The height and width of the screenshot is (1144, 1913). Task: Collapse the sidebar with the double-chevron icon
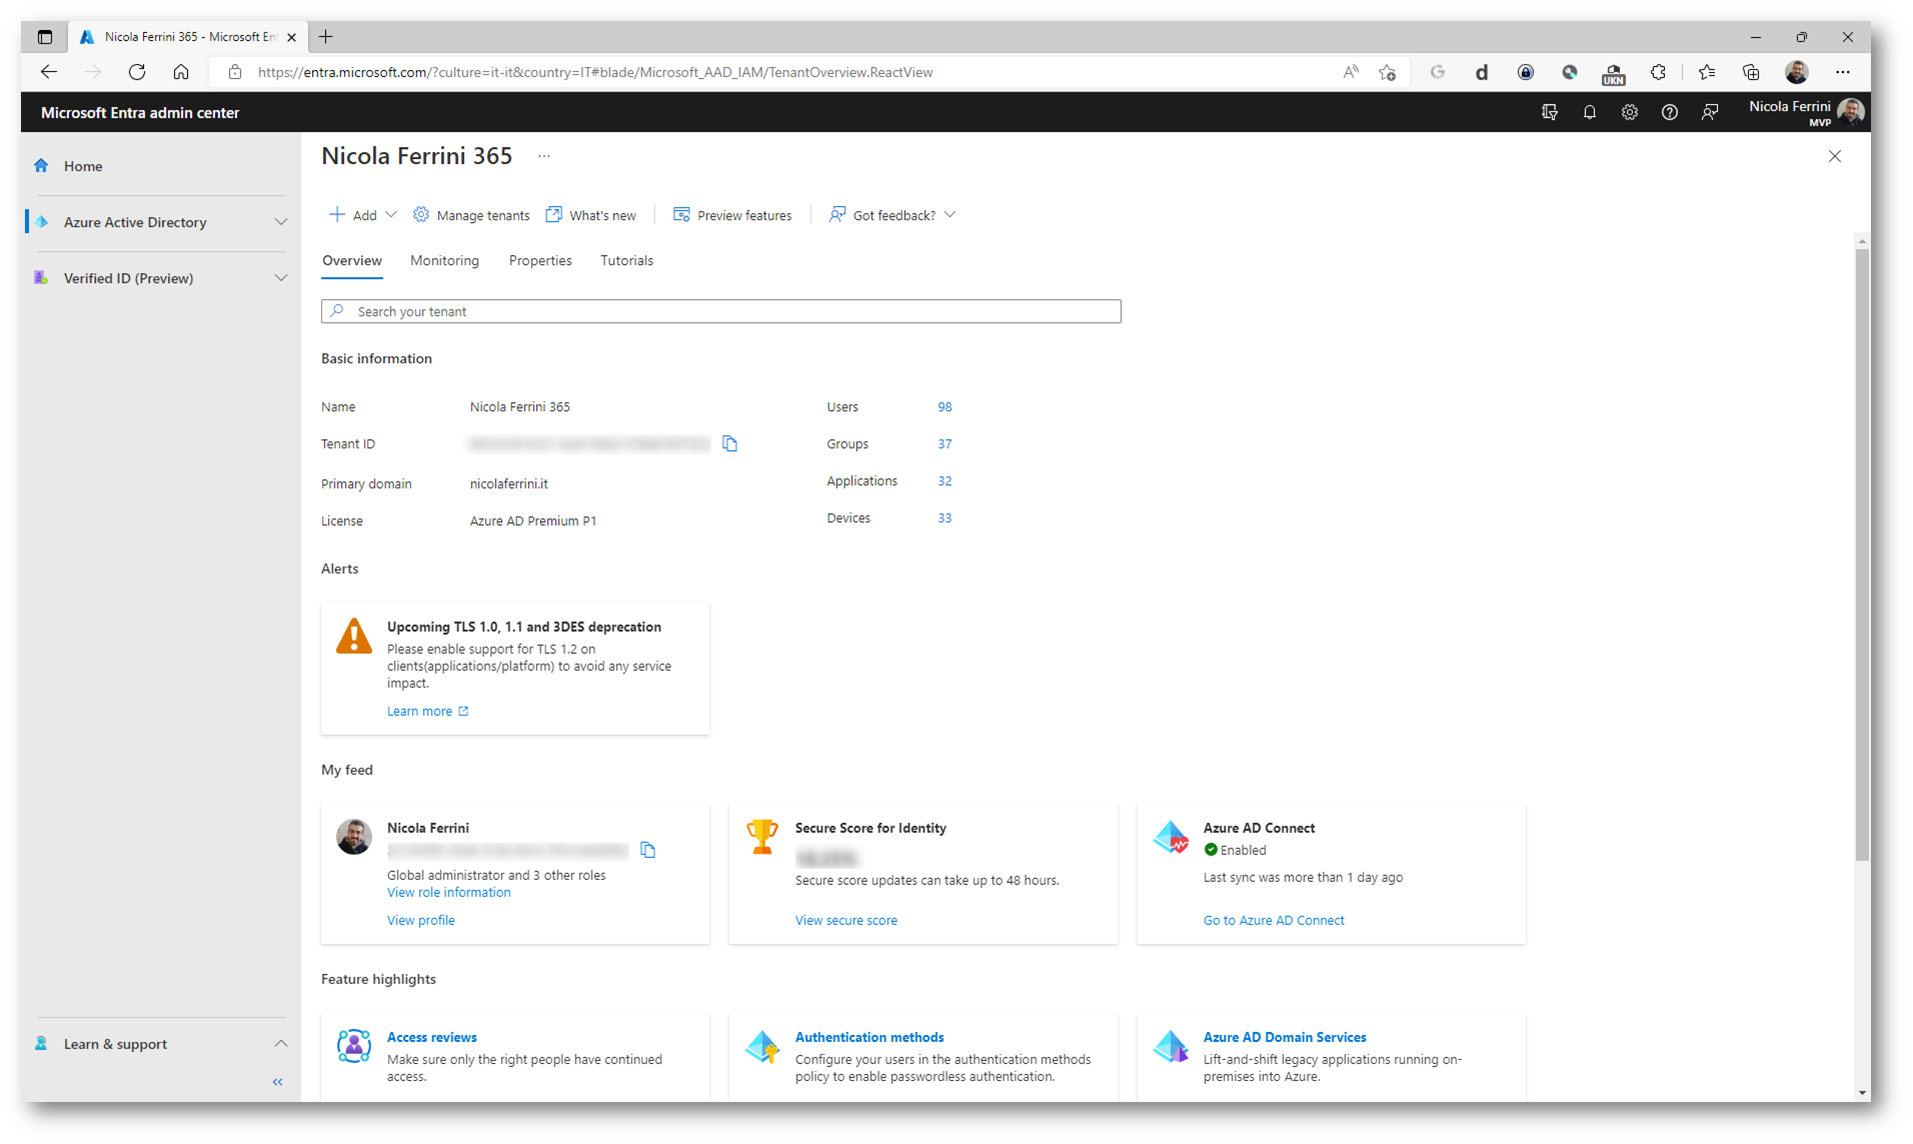coord(278,1081)
